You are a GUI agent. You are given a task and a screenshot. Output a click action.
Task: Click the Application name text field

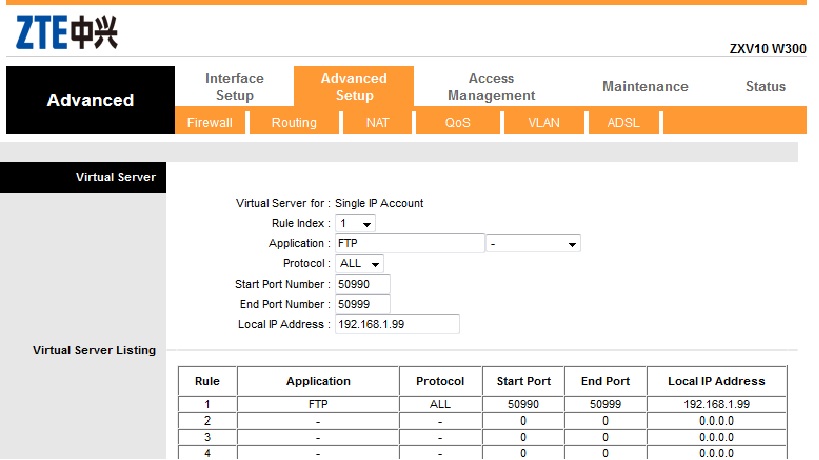(409, 243)
